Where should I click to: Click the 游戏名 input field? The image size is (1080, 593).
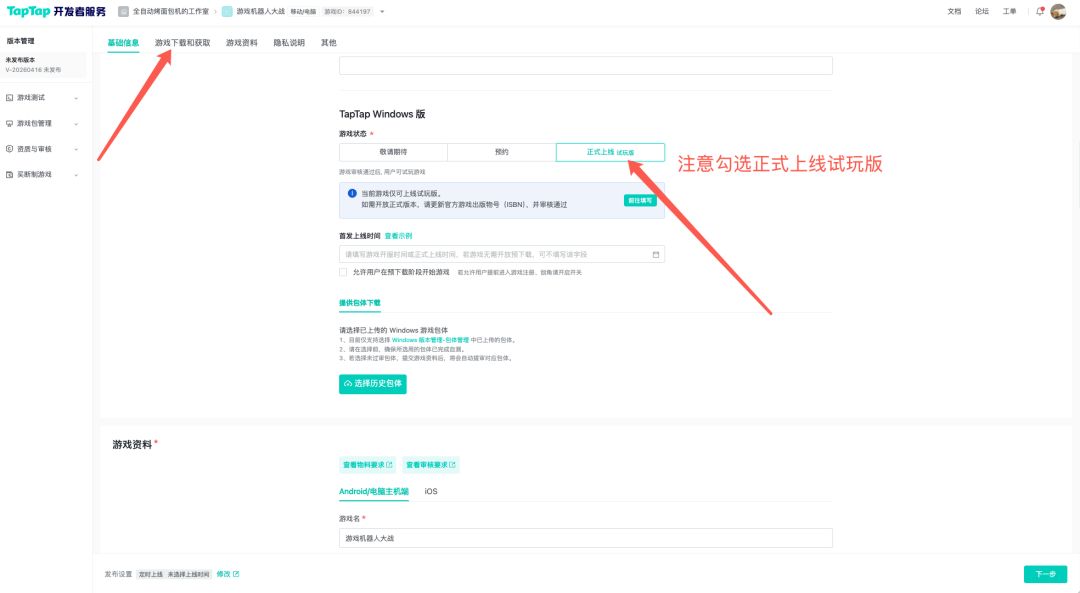[585, 538]
